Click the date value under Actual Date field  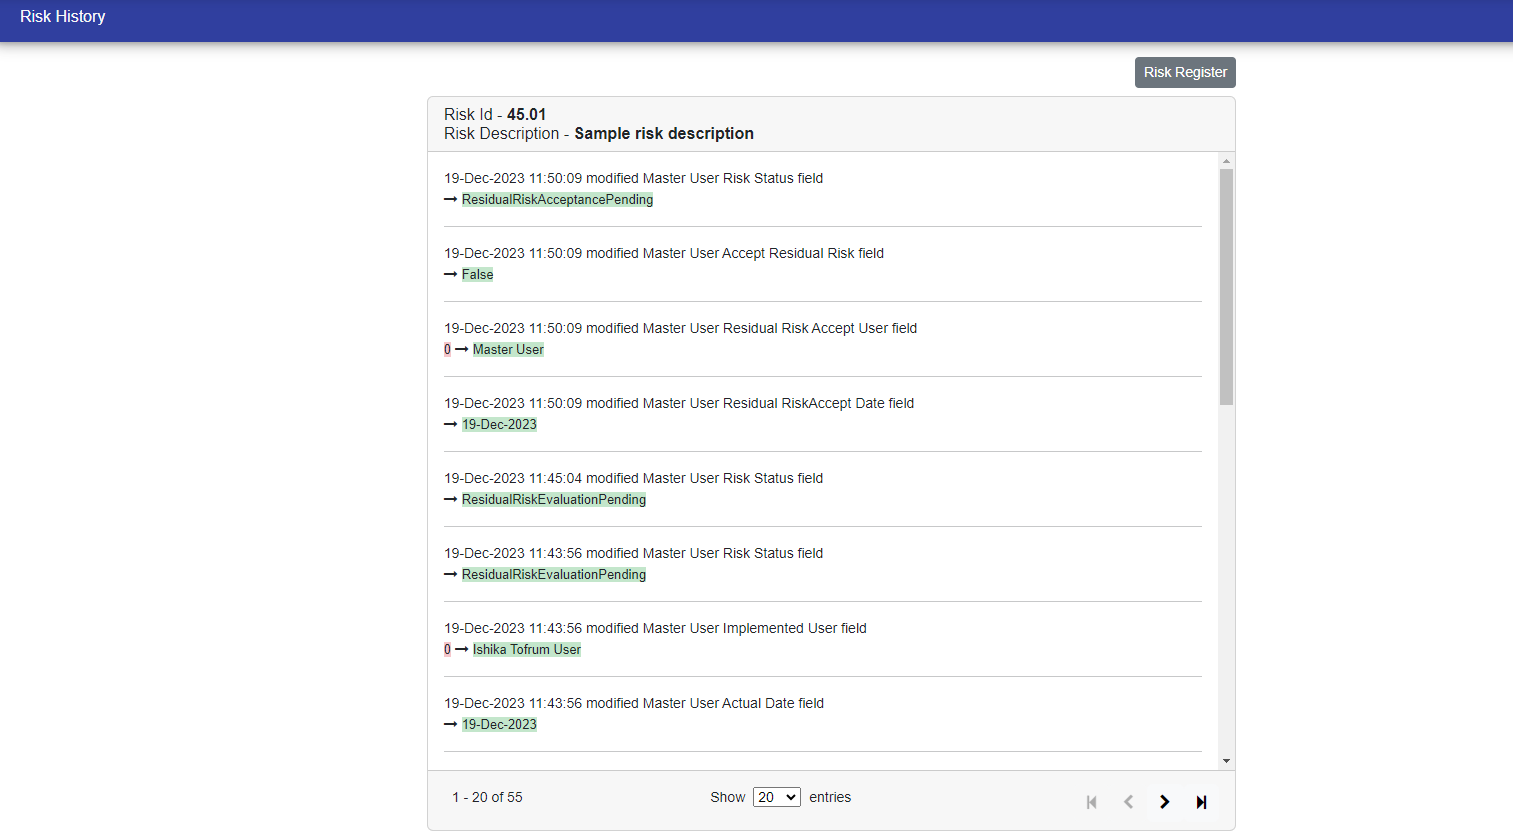499,725
